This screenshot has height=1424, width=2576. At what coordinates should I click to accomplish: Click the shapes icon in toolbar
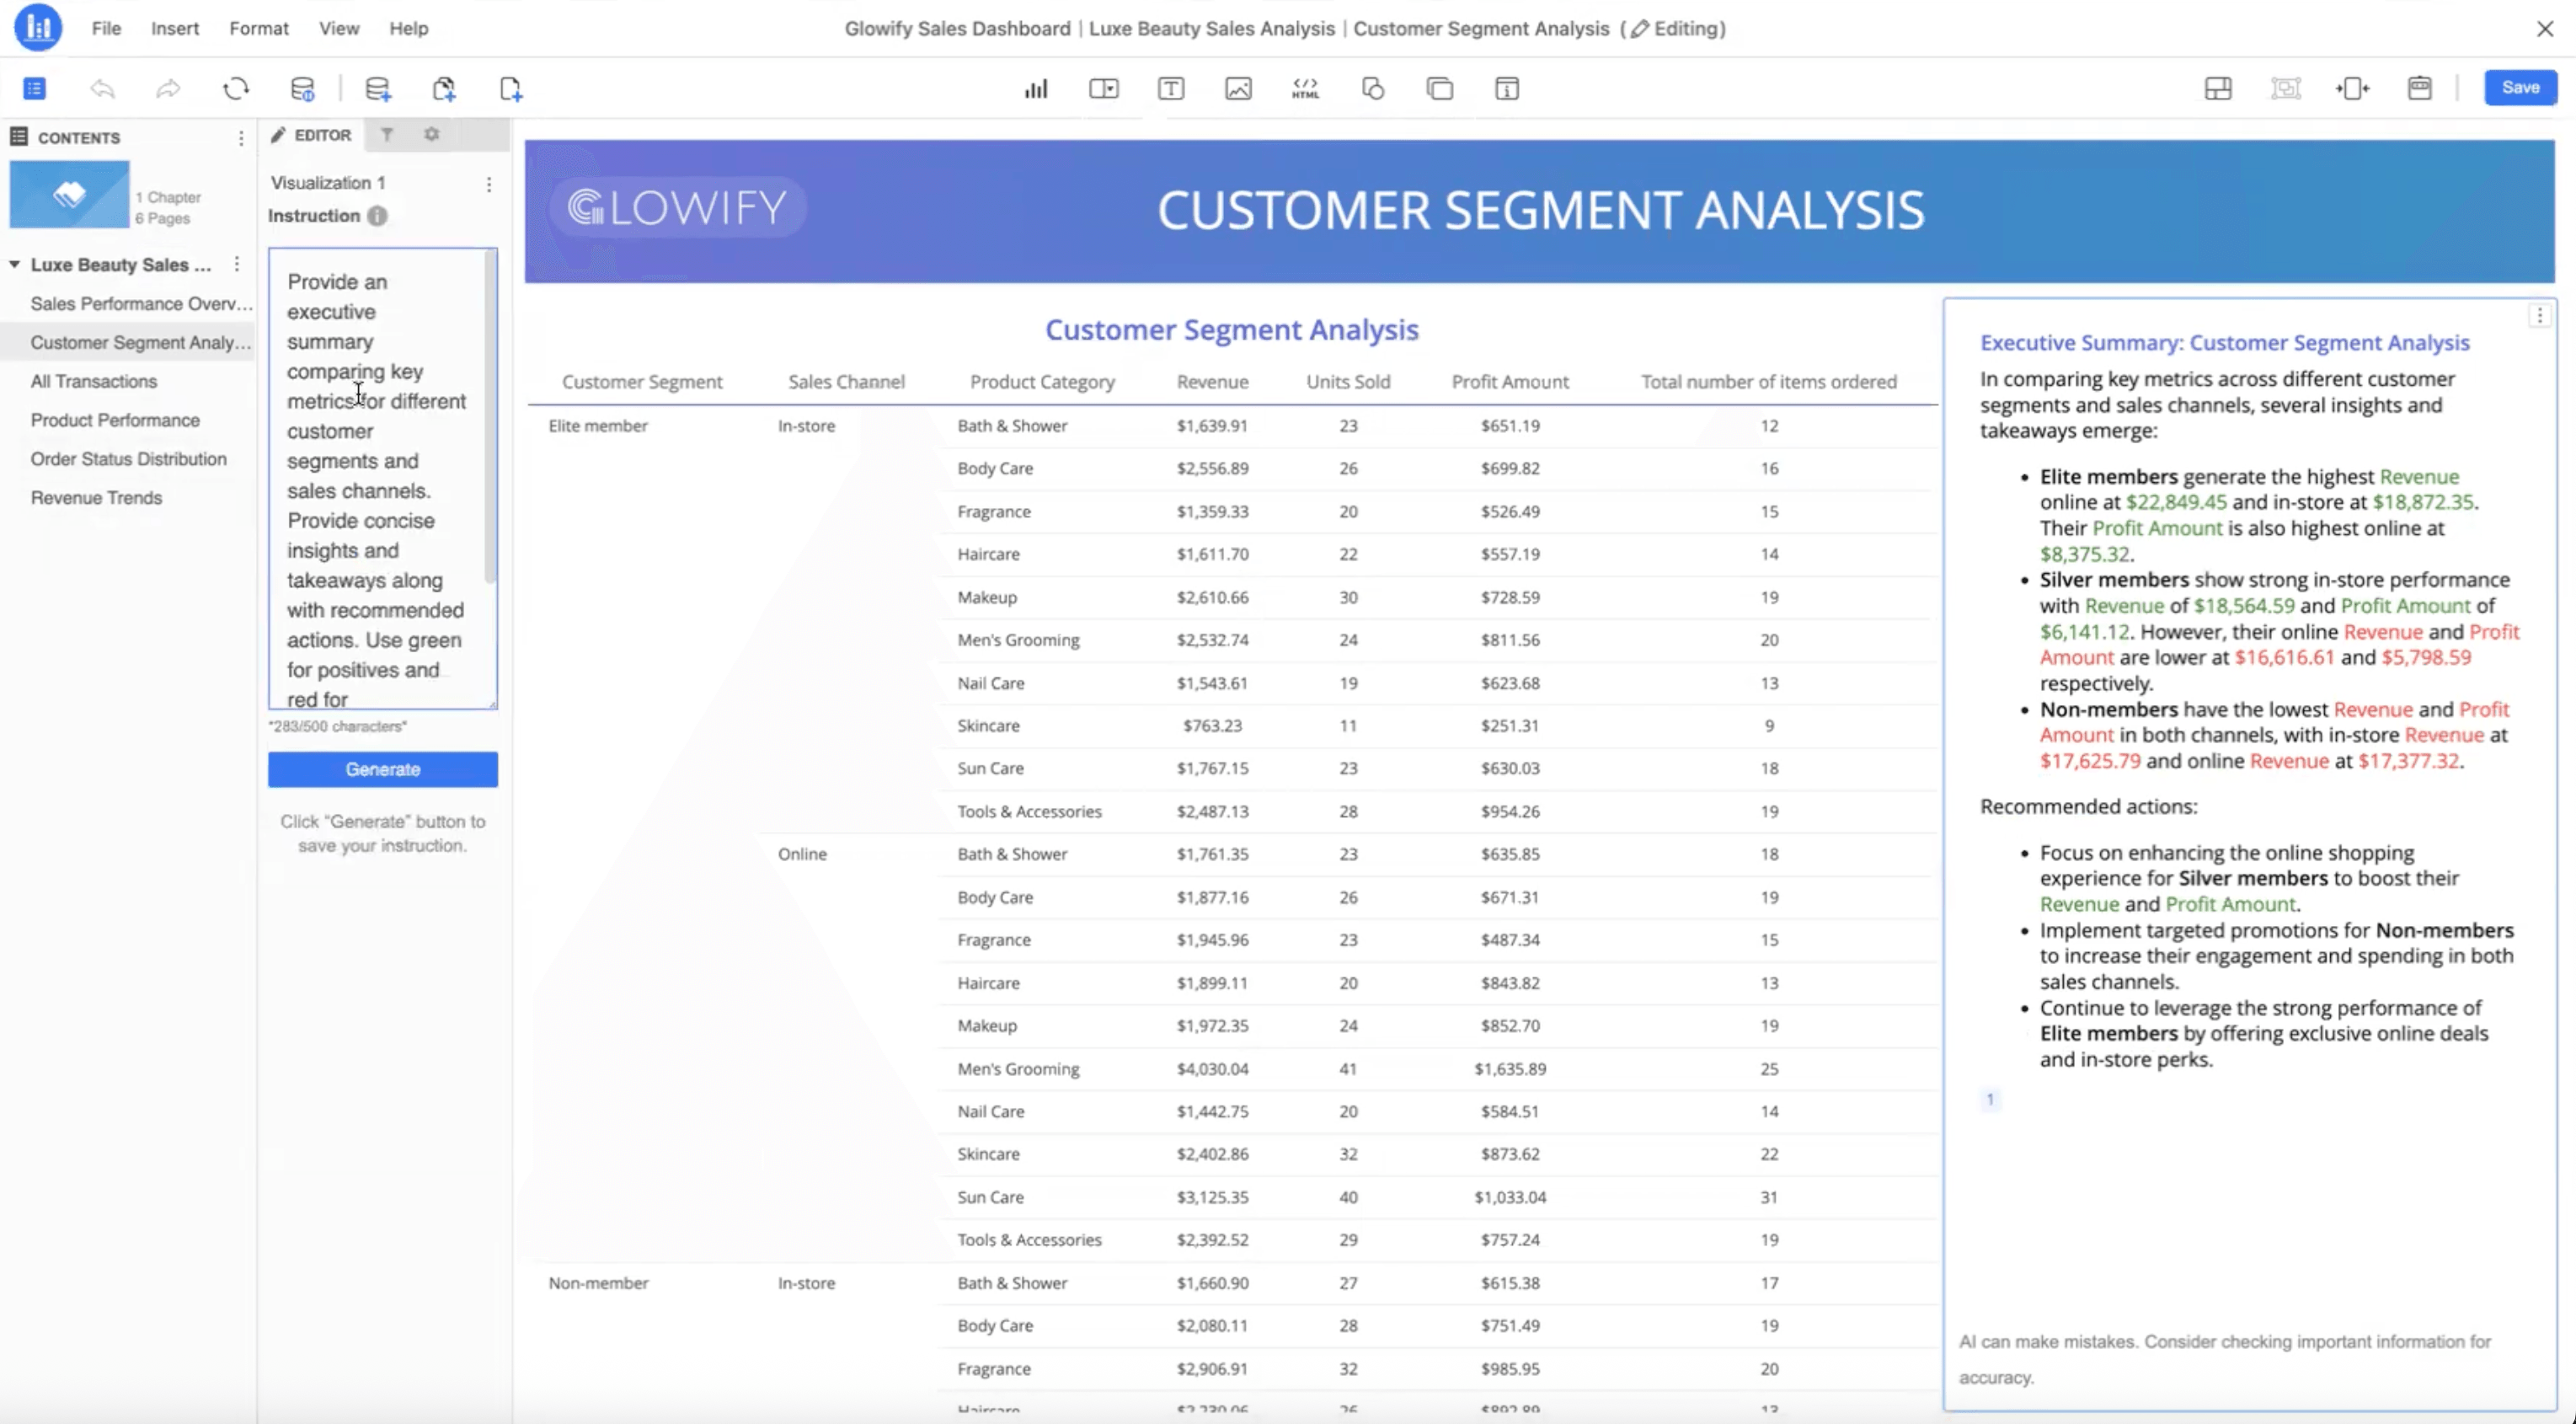coord(1373,89)
